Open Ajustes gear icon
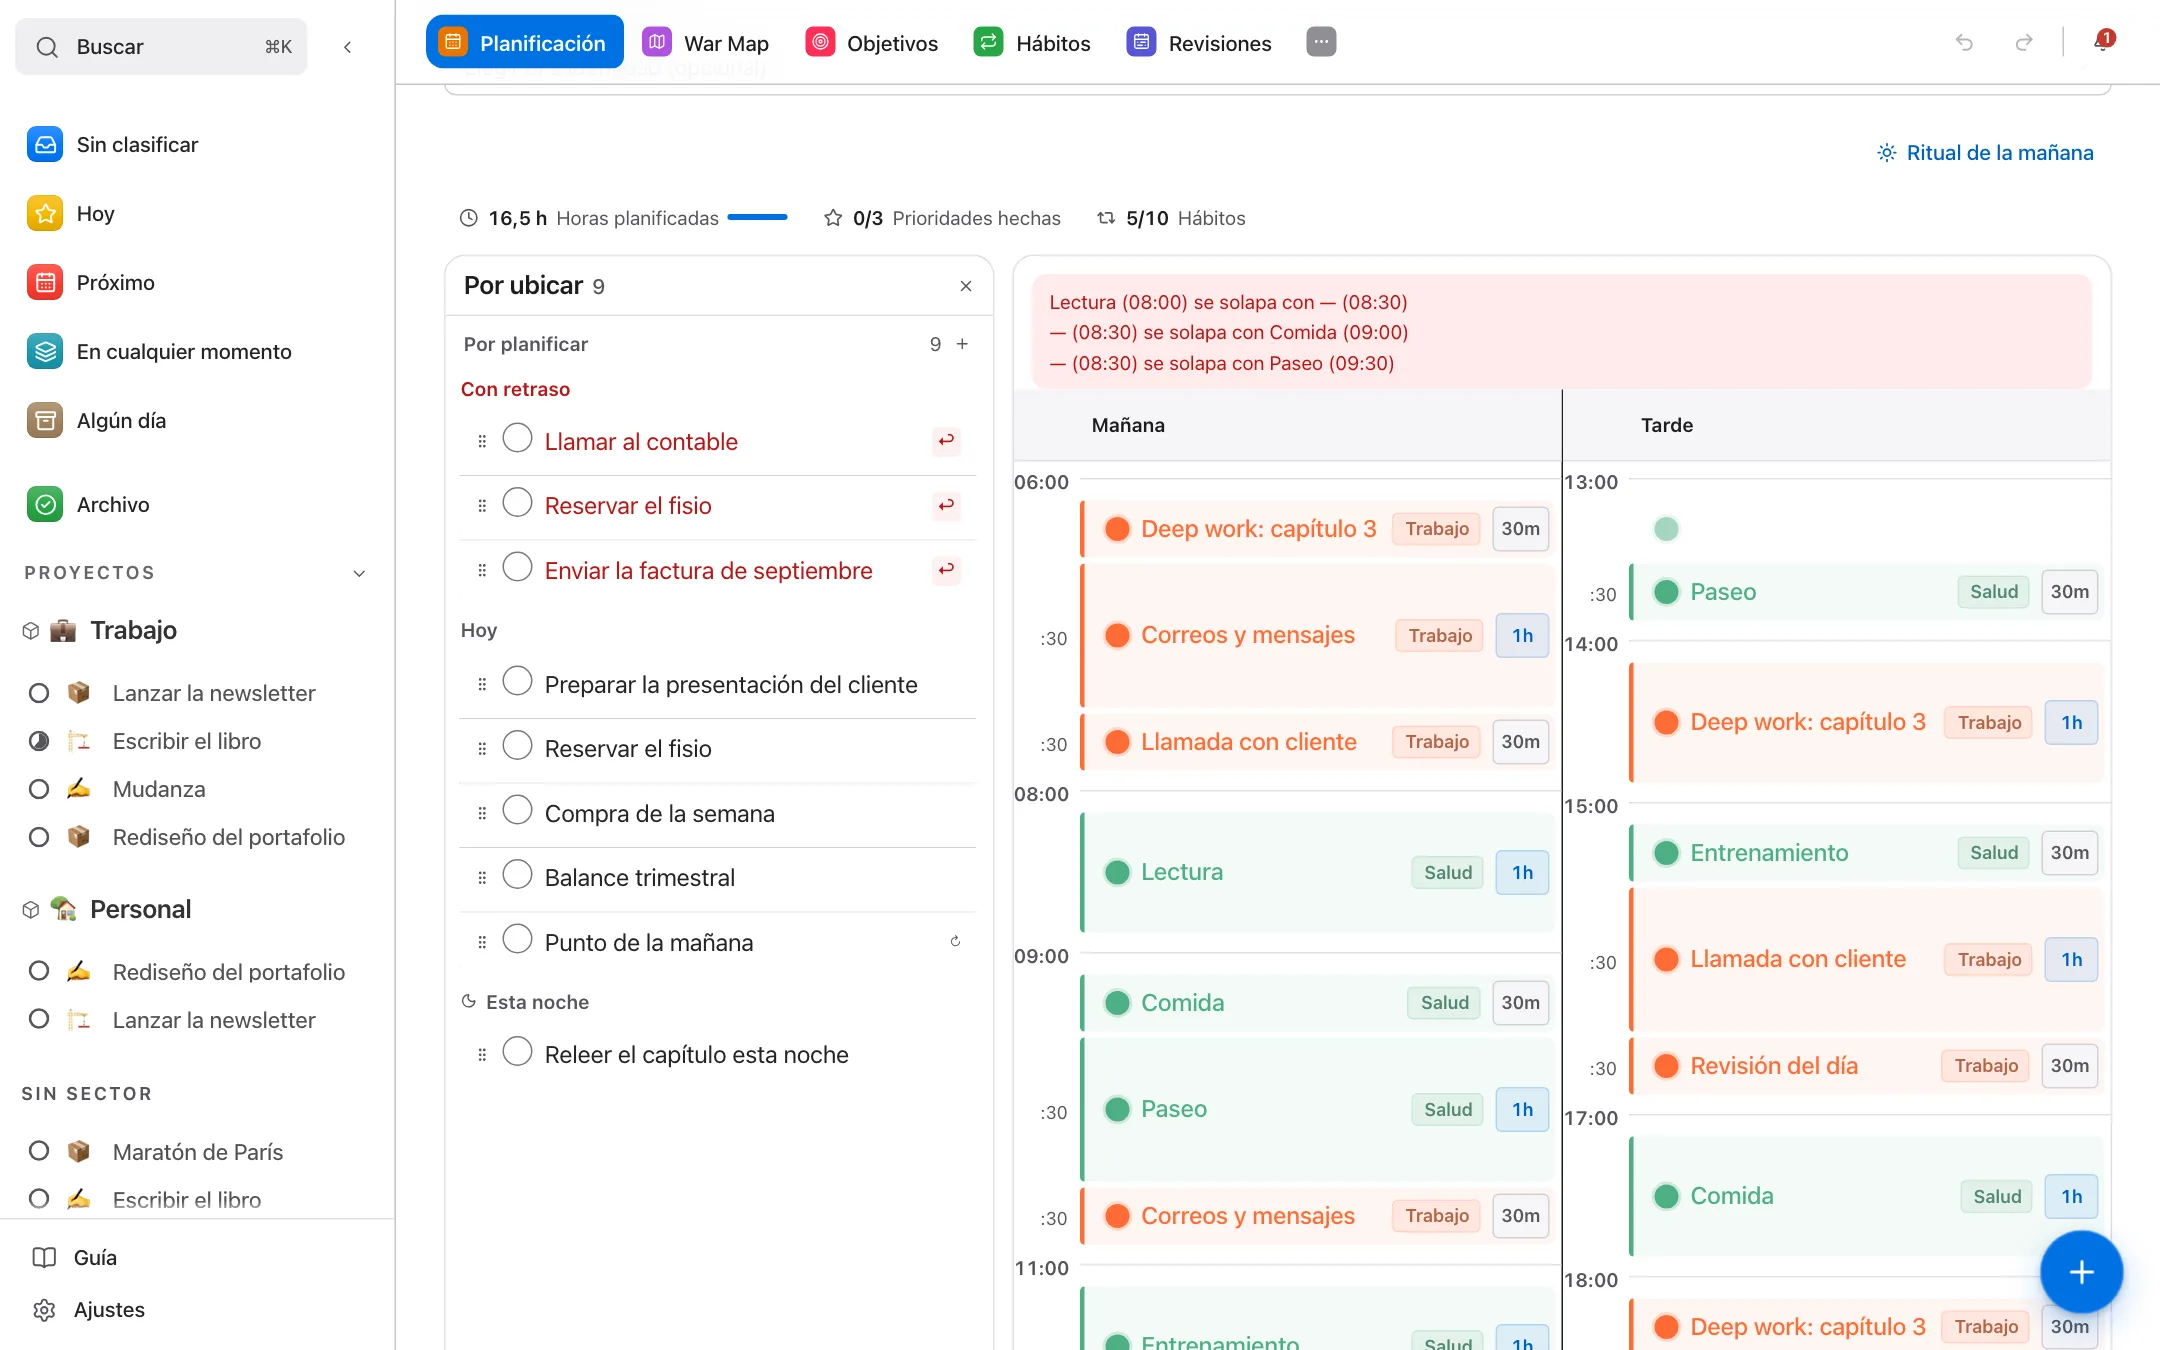 pos(44,1309)
